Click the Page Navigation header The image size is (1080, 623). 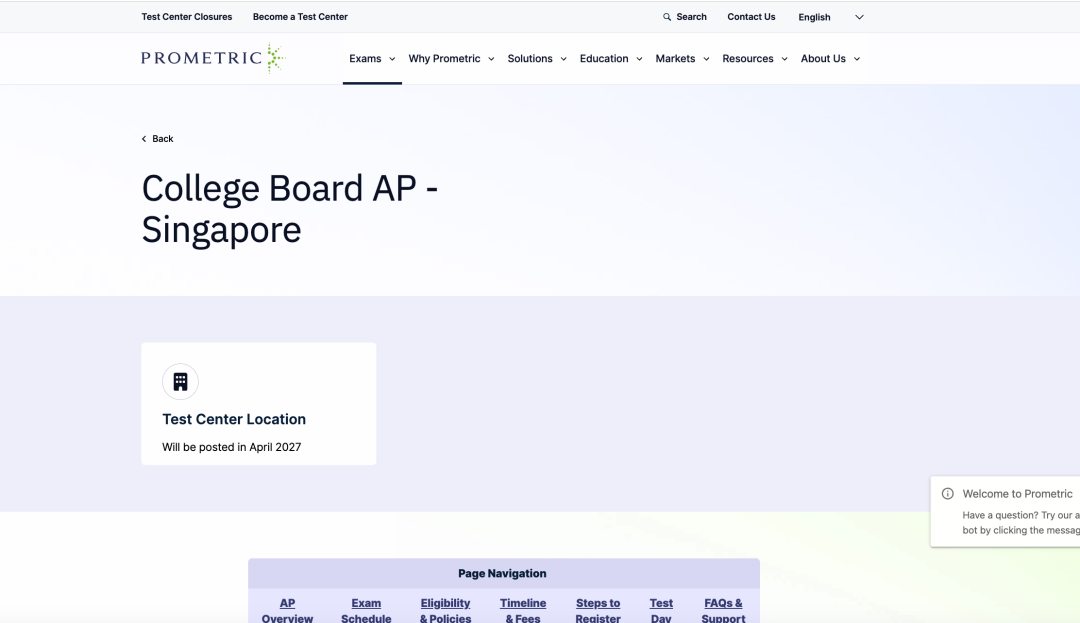point(502,573)
